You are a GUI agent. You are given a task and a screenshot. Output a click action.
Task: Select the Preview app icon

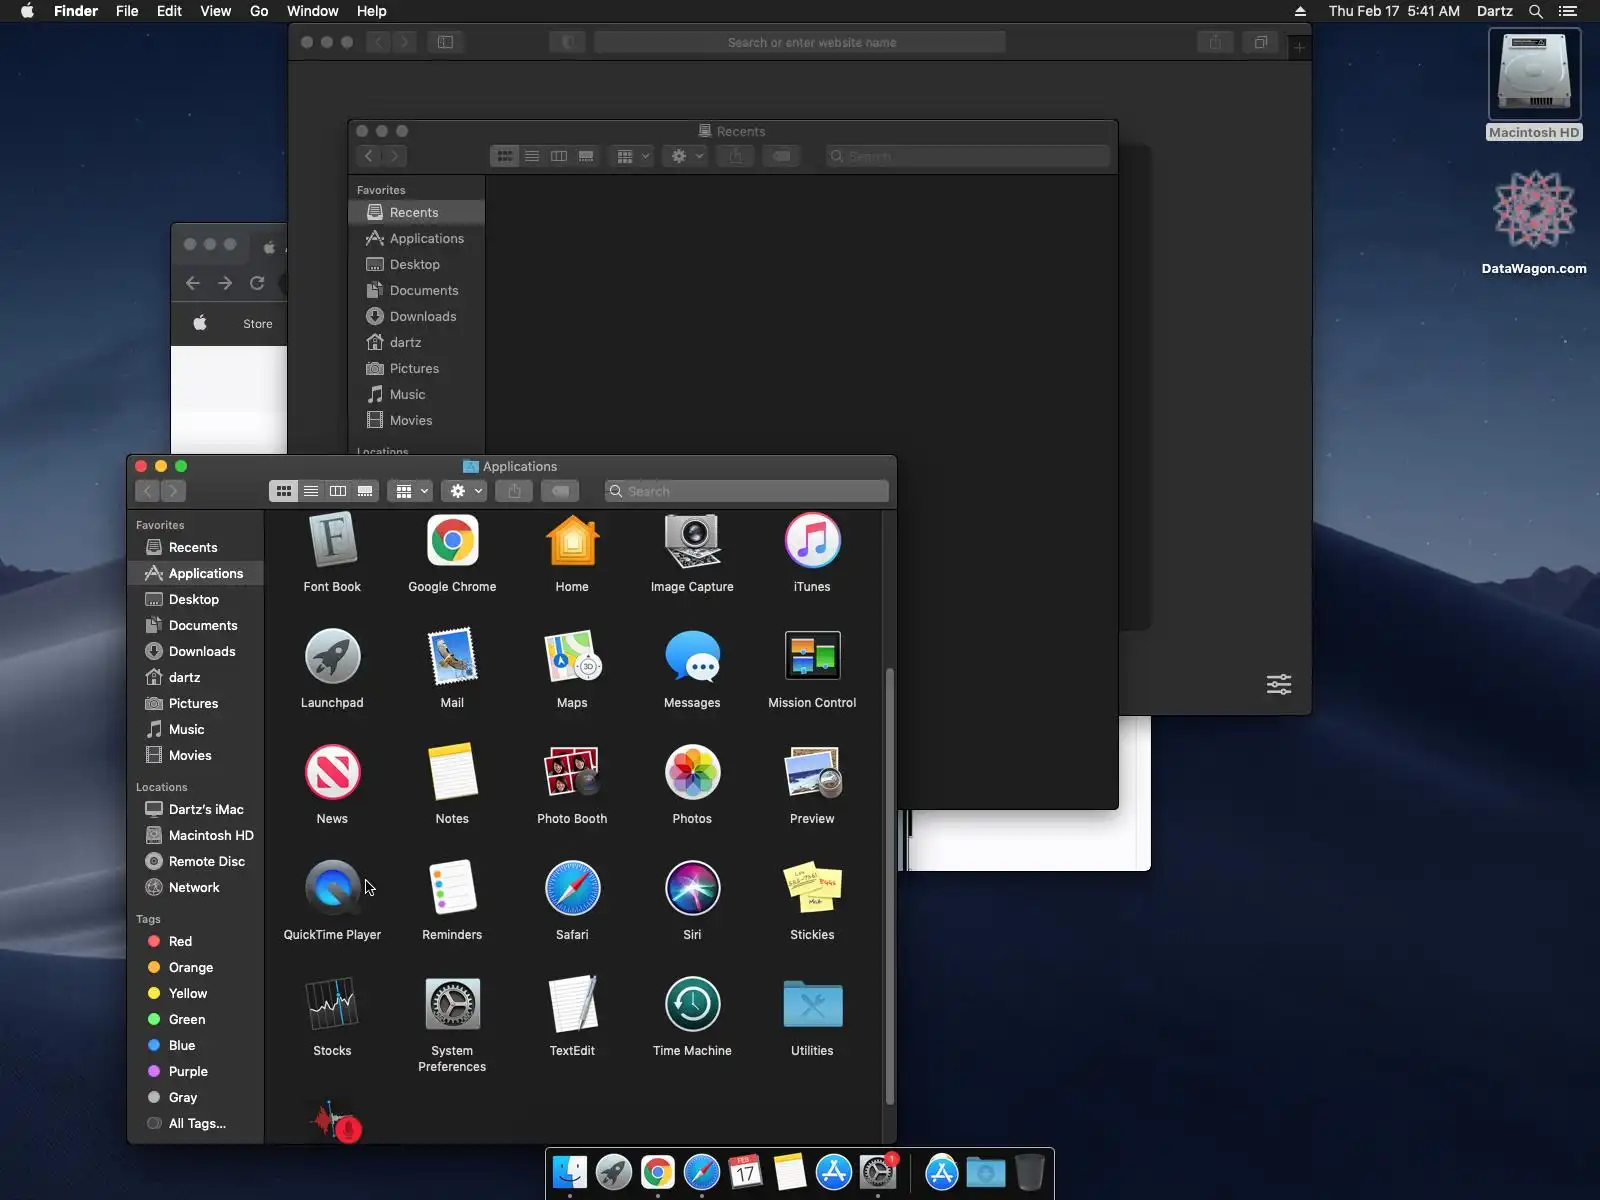point(812,773)
